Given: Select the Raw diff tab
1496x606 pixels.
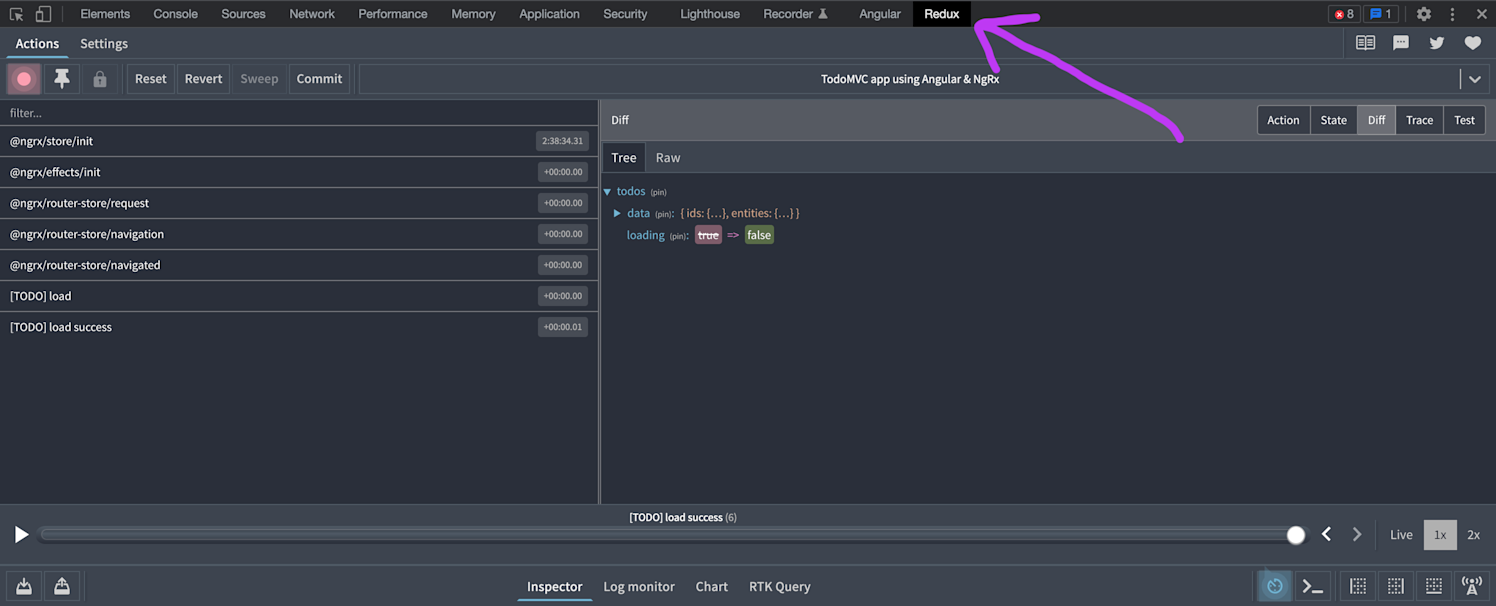Looking at the screenshot, I should (668, 157).
